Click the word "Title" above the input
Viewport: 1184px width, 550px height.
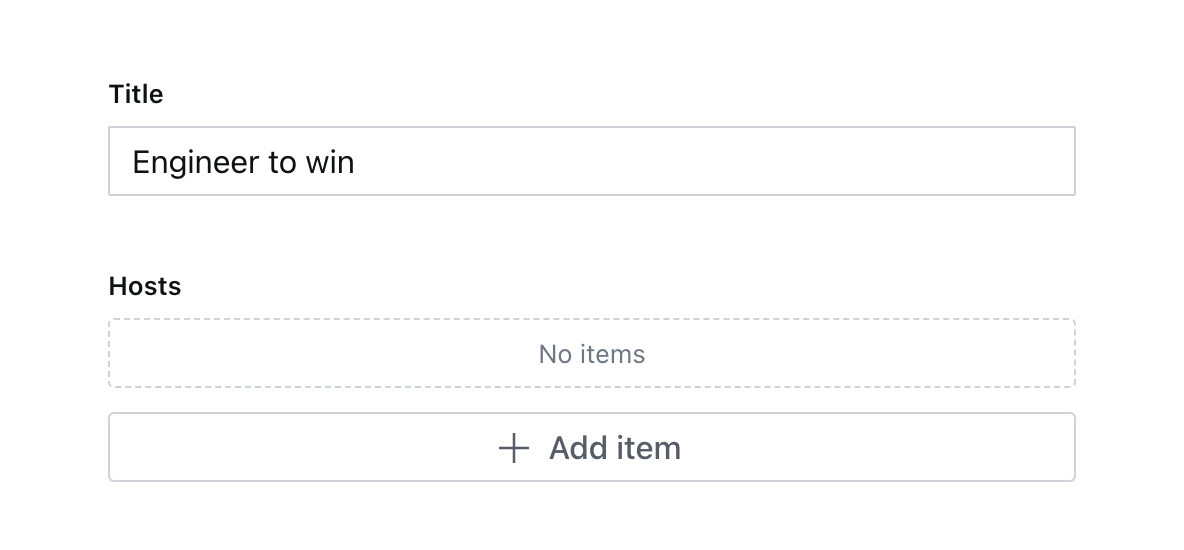(x=136, y=94)
